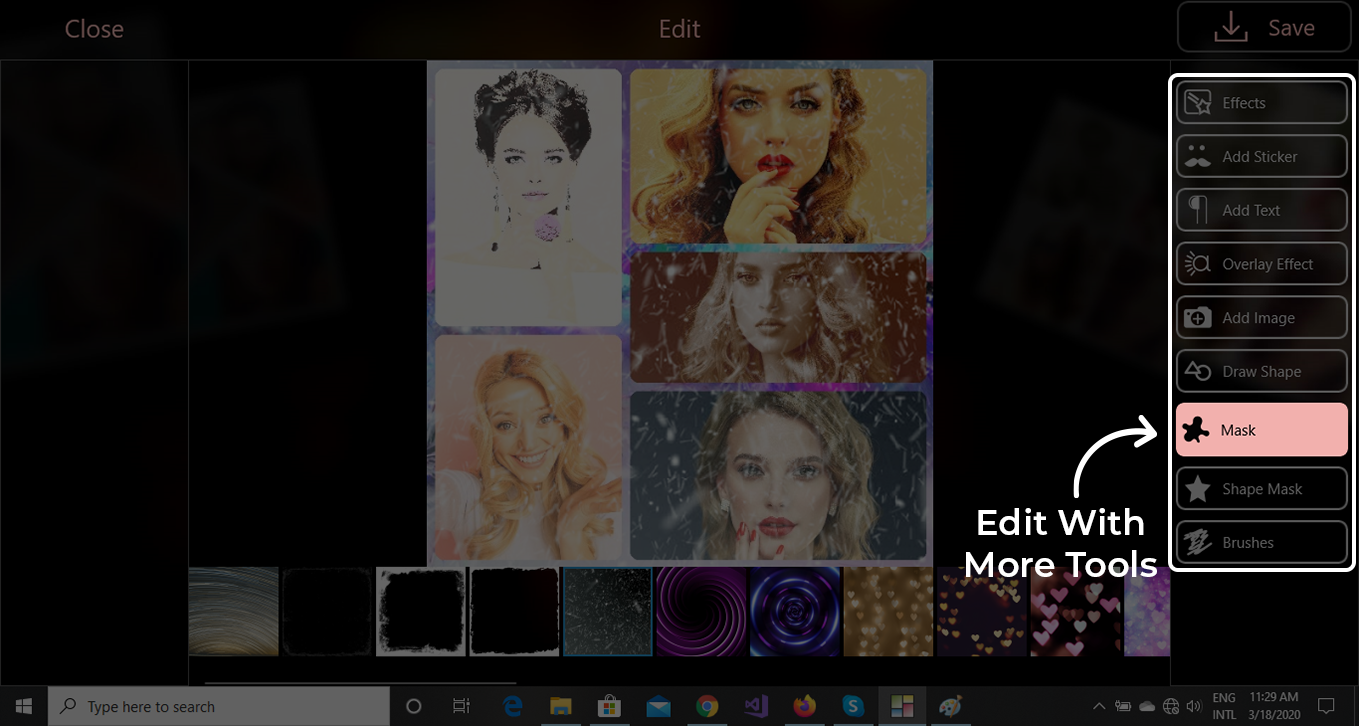Open Cortana from the taskbar
1359x726 pixels.
coord(414,706)
